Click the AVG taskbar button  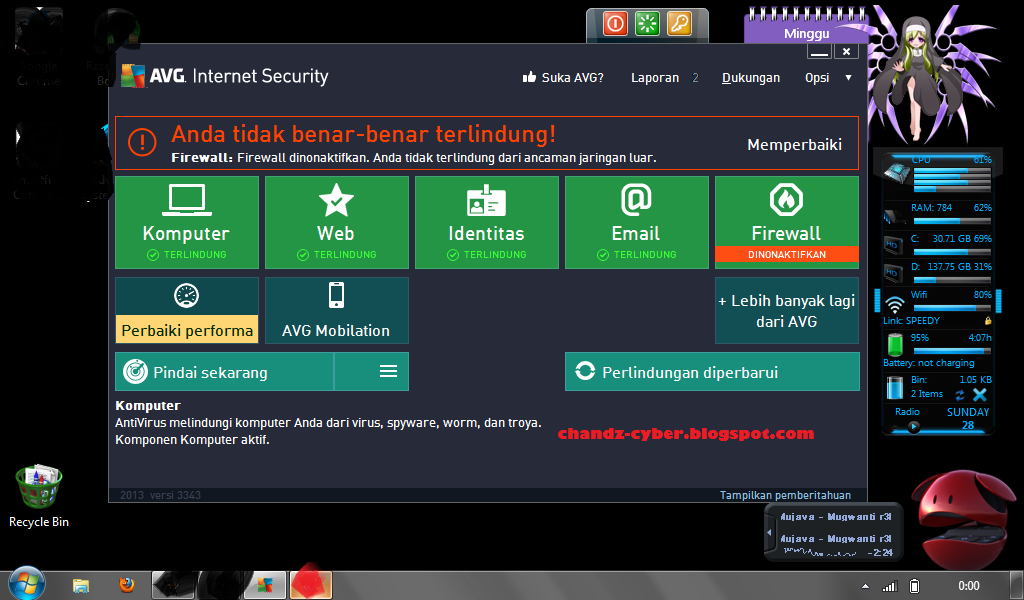[264, 585]
